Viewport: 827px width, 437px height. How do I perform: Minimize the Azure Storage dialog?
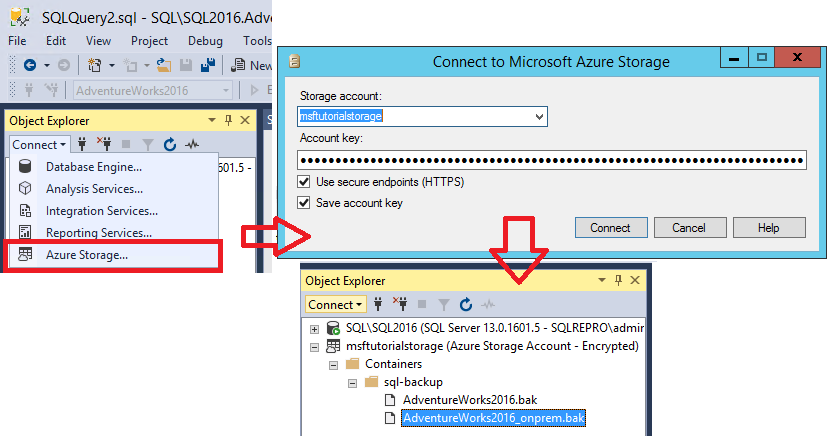(734, 57)
